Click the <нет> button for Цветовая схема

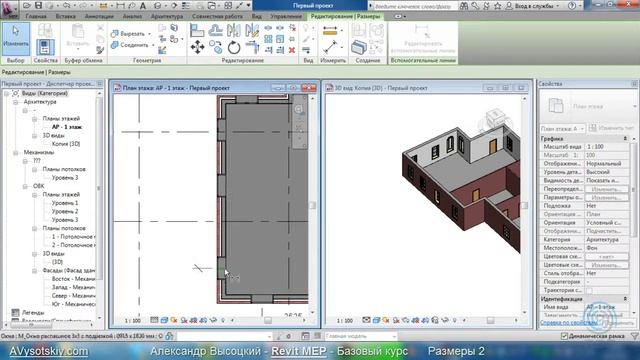607,257
